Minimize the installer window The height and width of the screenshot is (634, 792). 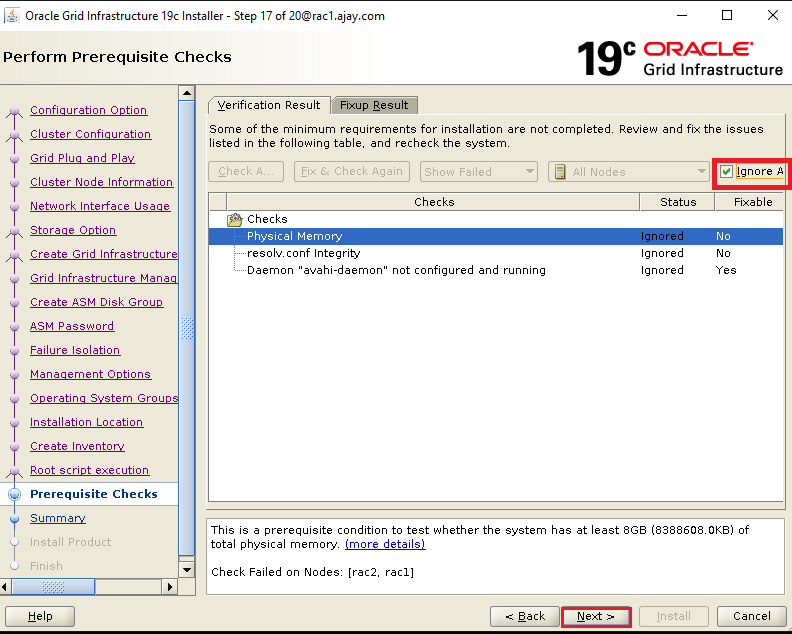(x=682, y=15)
